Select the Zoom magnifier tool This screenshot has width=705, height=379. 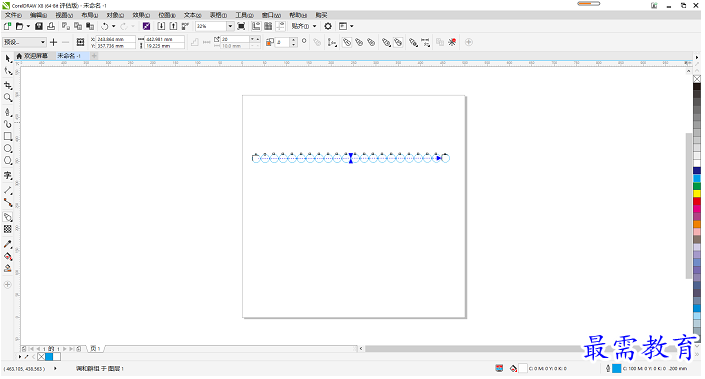pos(8,98)
